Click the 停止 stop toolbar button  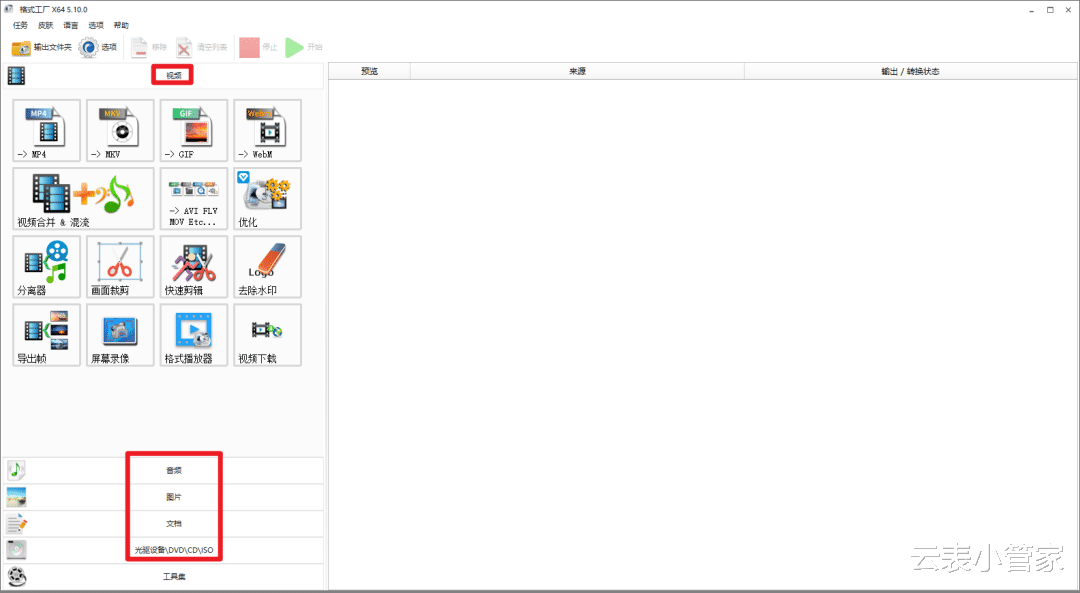click(x=258, y=48)
